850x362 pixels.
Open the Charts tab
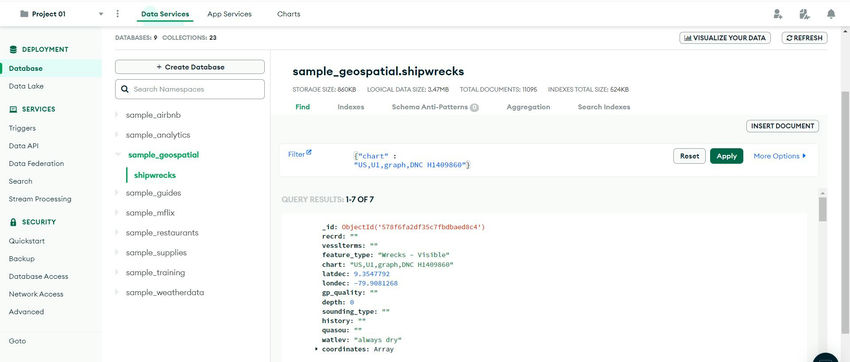[288, 14]
